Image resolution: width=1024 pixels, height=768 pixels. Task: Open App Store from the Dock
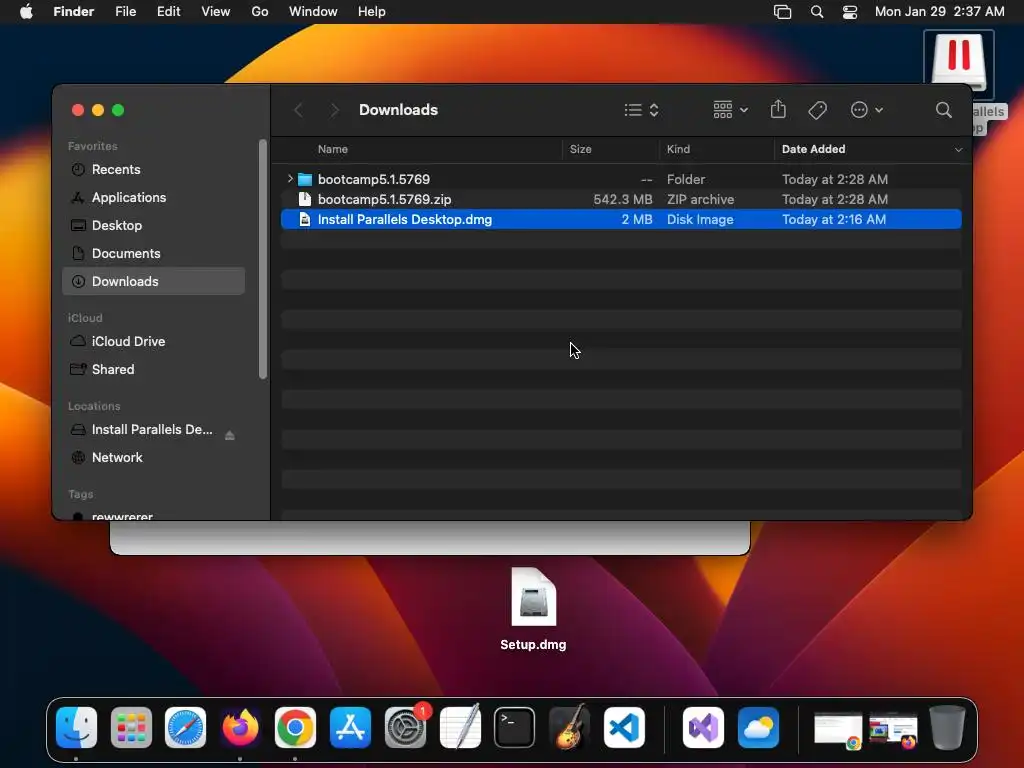tap(351, 728)
